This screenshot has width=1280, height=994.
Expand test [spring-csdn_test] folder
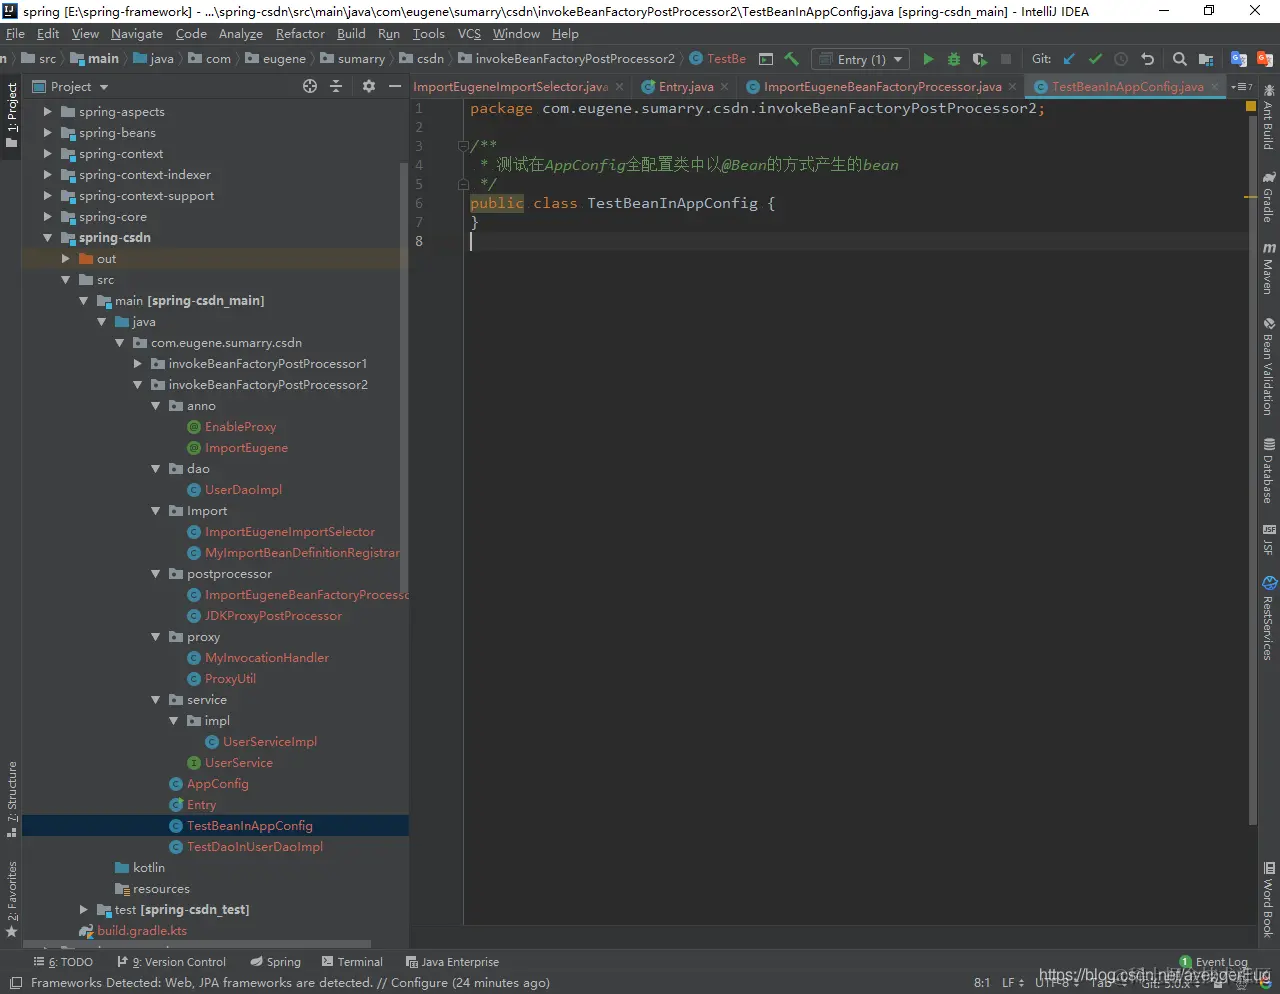(x=84, y=909)
